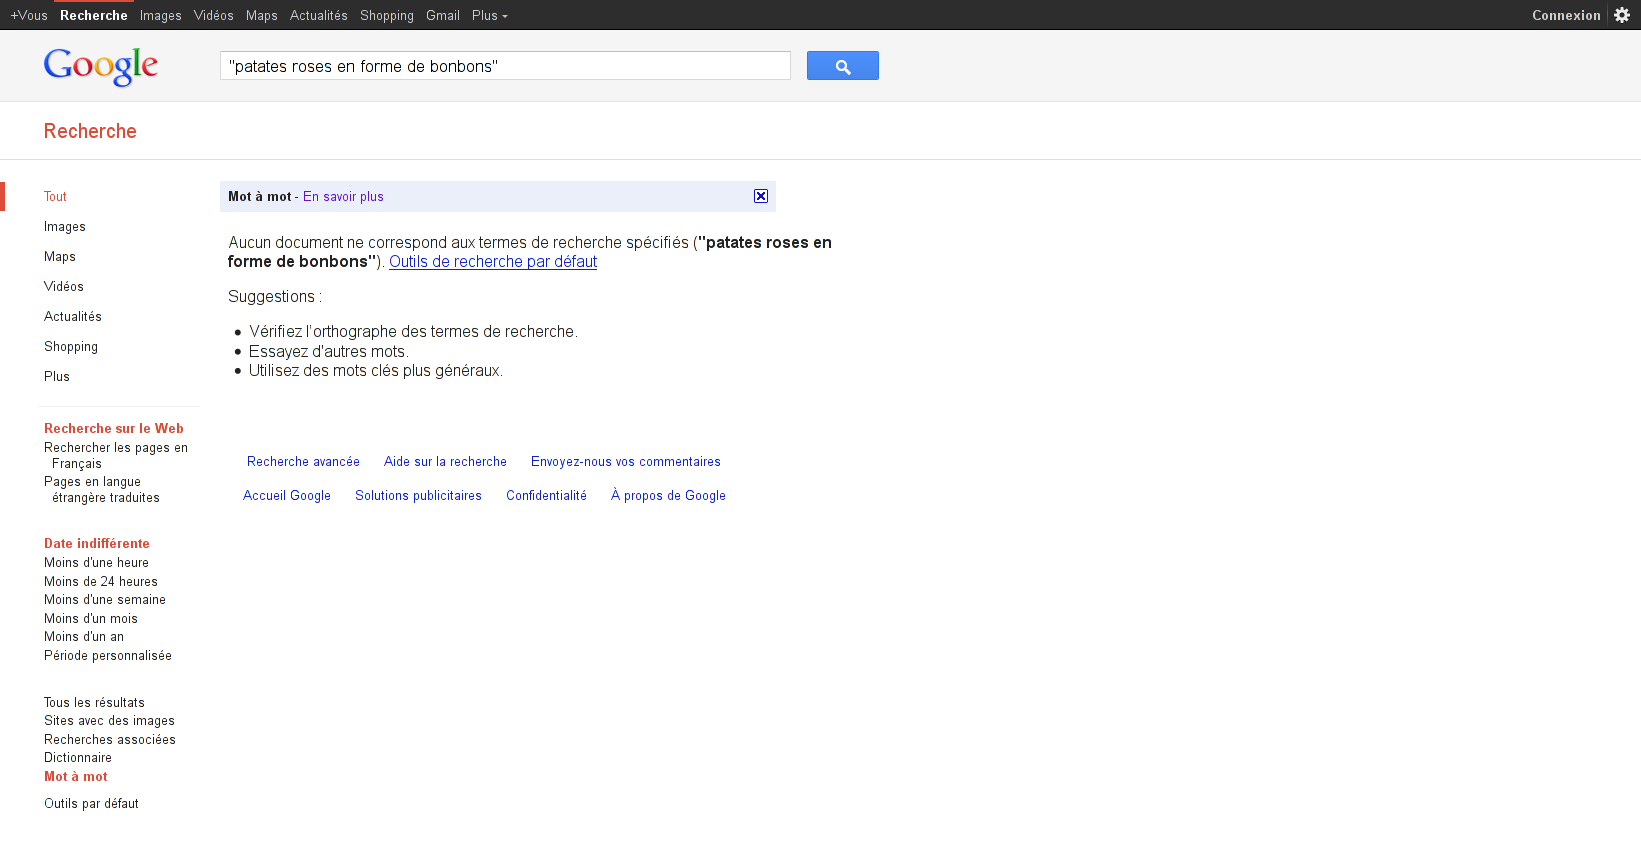Close the 'Mot à mot' notice bar

(x=761, y=196)
